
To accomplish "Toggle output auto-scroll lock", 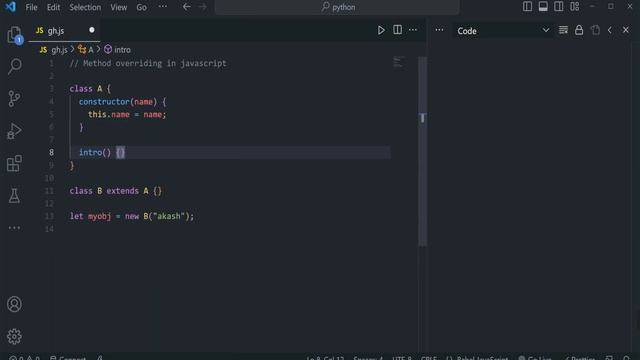I will (579, 30).
